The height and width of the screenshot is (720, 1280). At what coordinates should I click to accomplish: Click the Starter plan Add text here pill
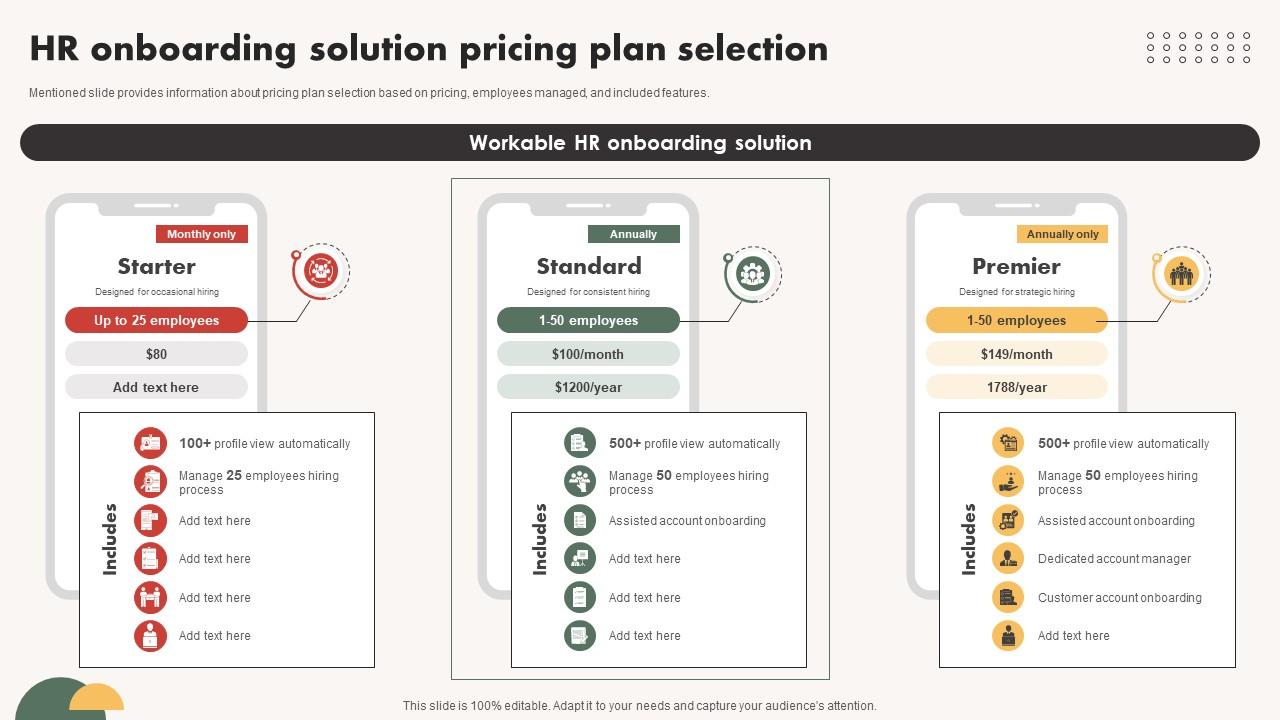click(x=156, y=387)
